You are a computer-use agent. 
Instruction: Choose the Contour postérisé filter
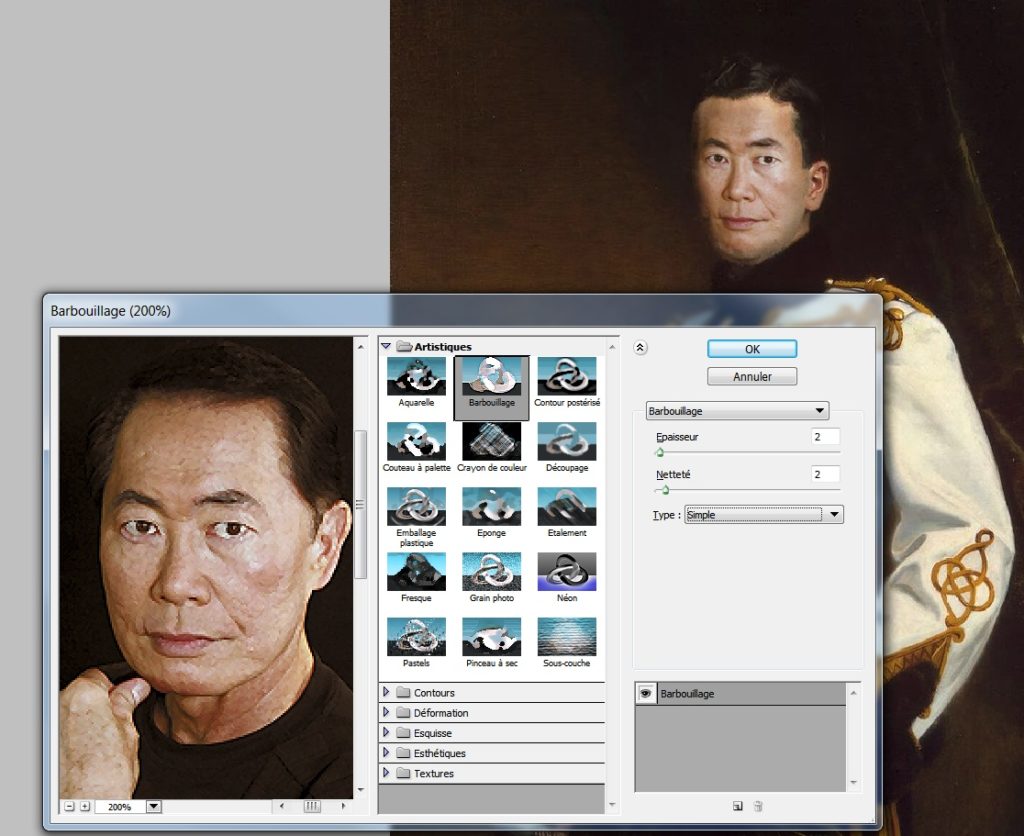tap(567, 377)
